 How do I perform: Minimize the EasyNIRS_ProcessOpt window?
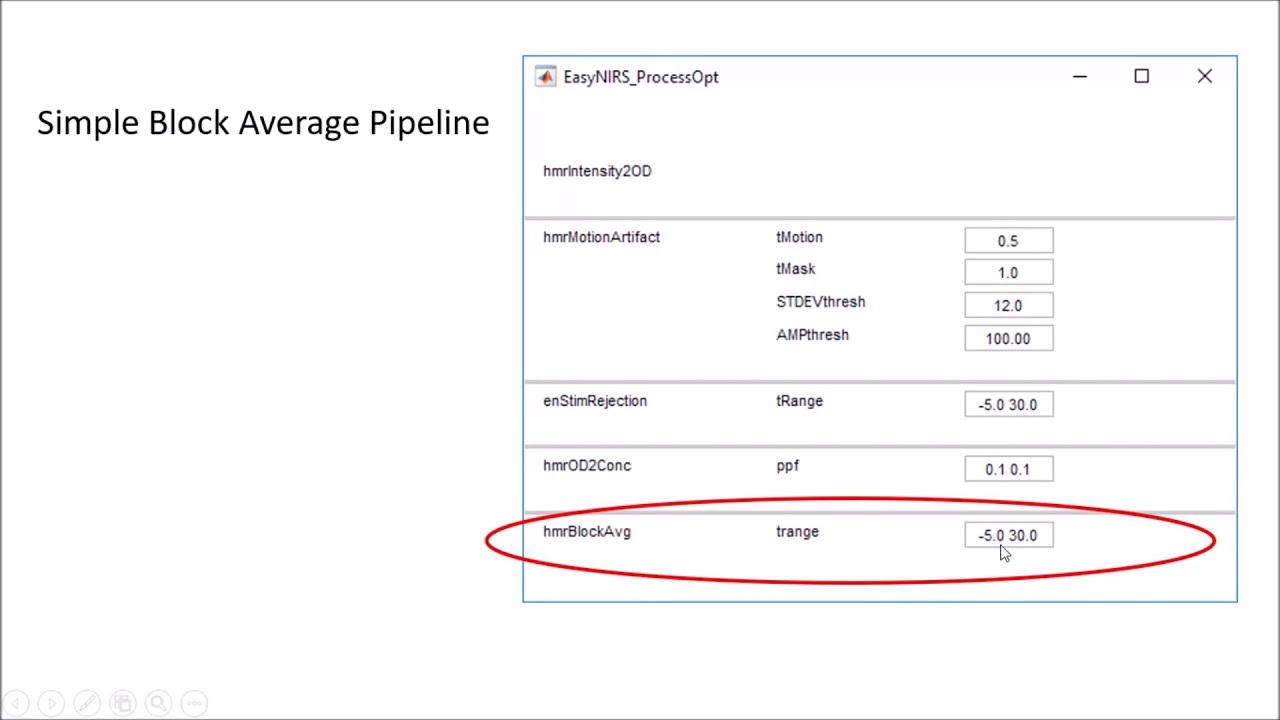click(1080, 77)
